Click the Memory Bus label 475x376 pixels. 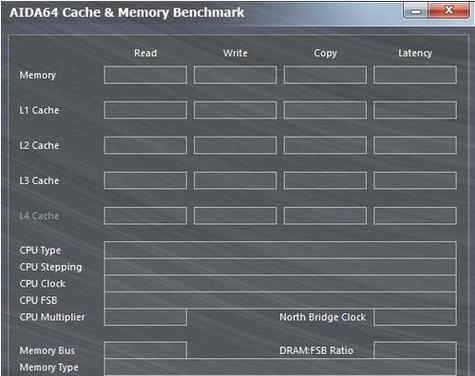pos(47,350)
